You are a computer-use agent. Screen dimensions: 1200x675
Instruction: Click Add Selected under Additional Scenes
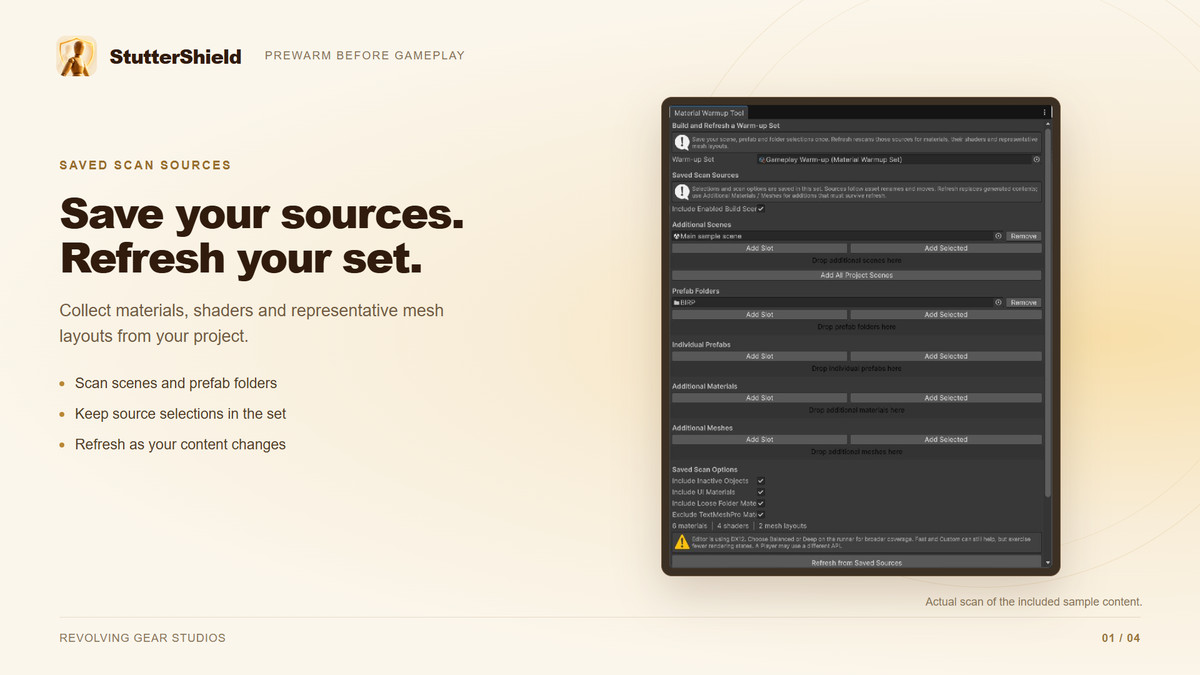point(945,248)
